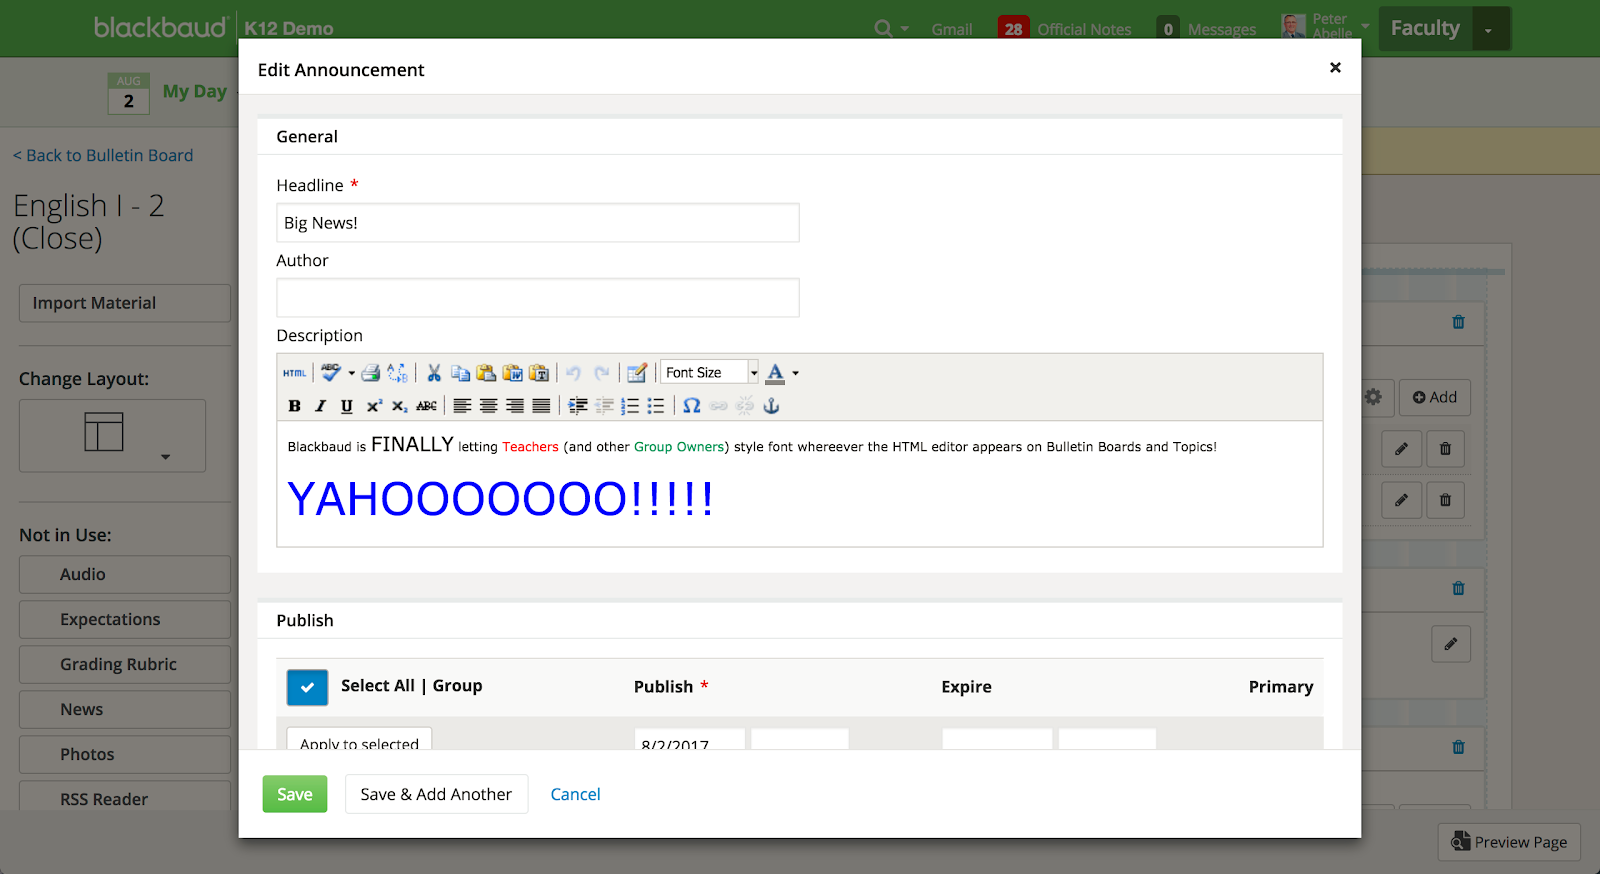Open Peter Abelle's profile menu
Image resolution: width=1600 pixels, height=874 pixels.
1326,27
